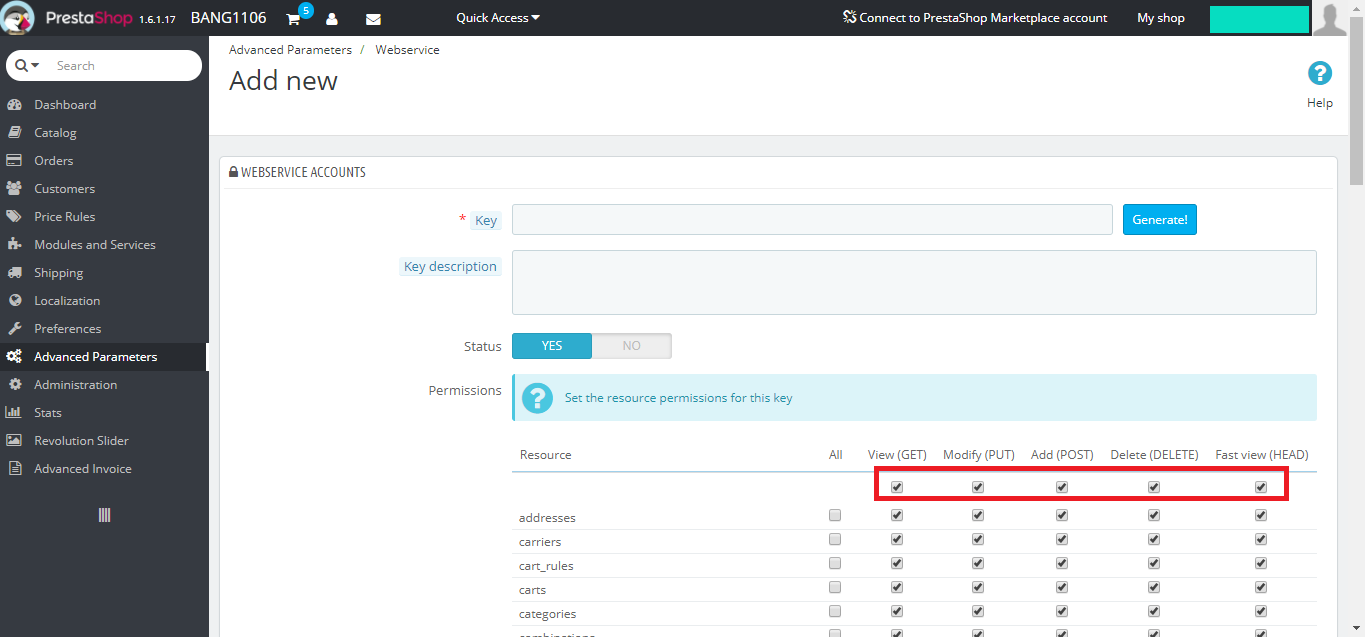
Task: Set Status toggle to NO
Action: pyautogui.click(x=631, y=346)
